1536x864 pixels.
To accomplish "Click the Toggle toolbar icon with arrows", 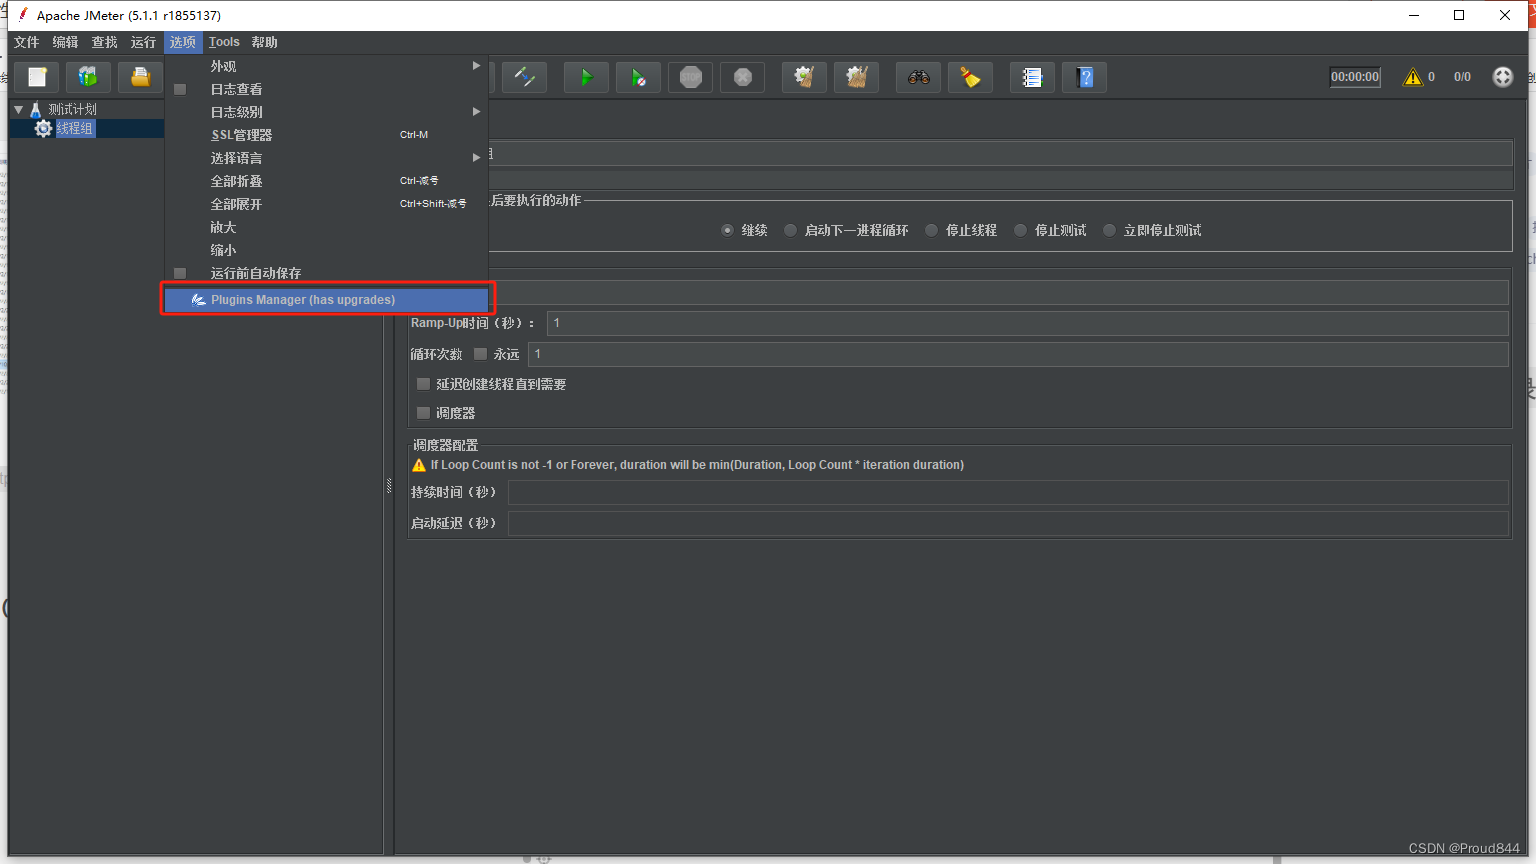I will tap(524, 77).
